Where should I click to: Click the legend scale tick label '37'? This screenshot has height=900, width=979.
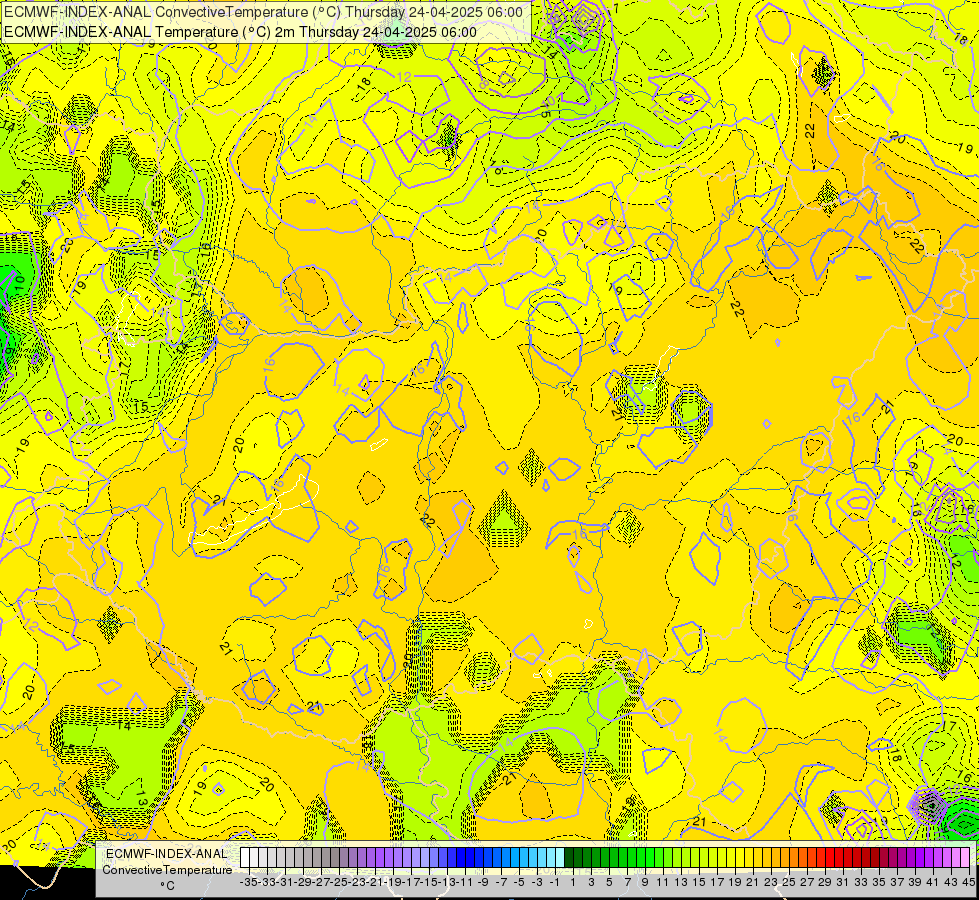click(897, 882)
